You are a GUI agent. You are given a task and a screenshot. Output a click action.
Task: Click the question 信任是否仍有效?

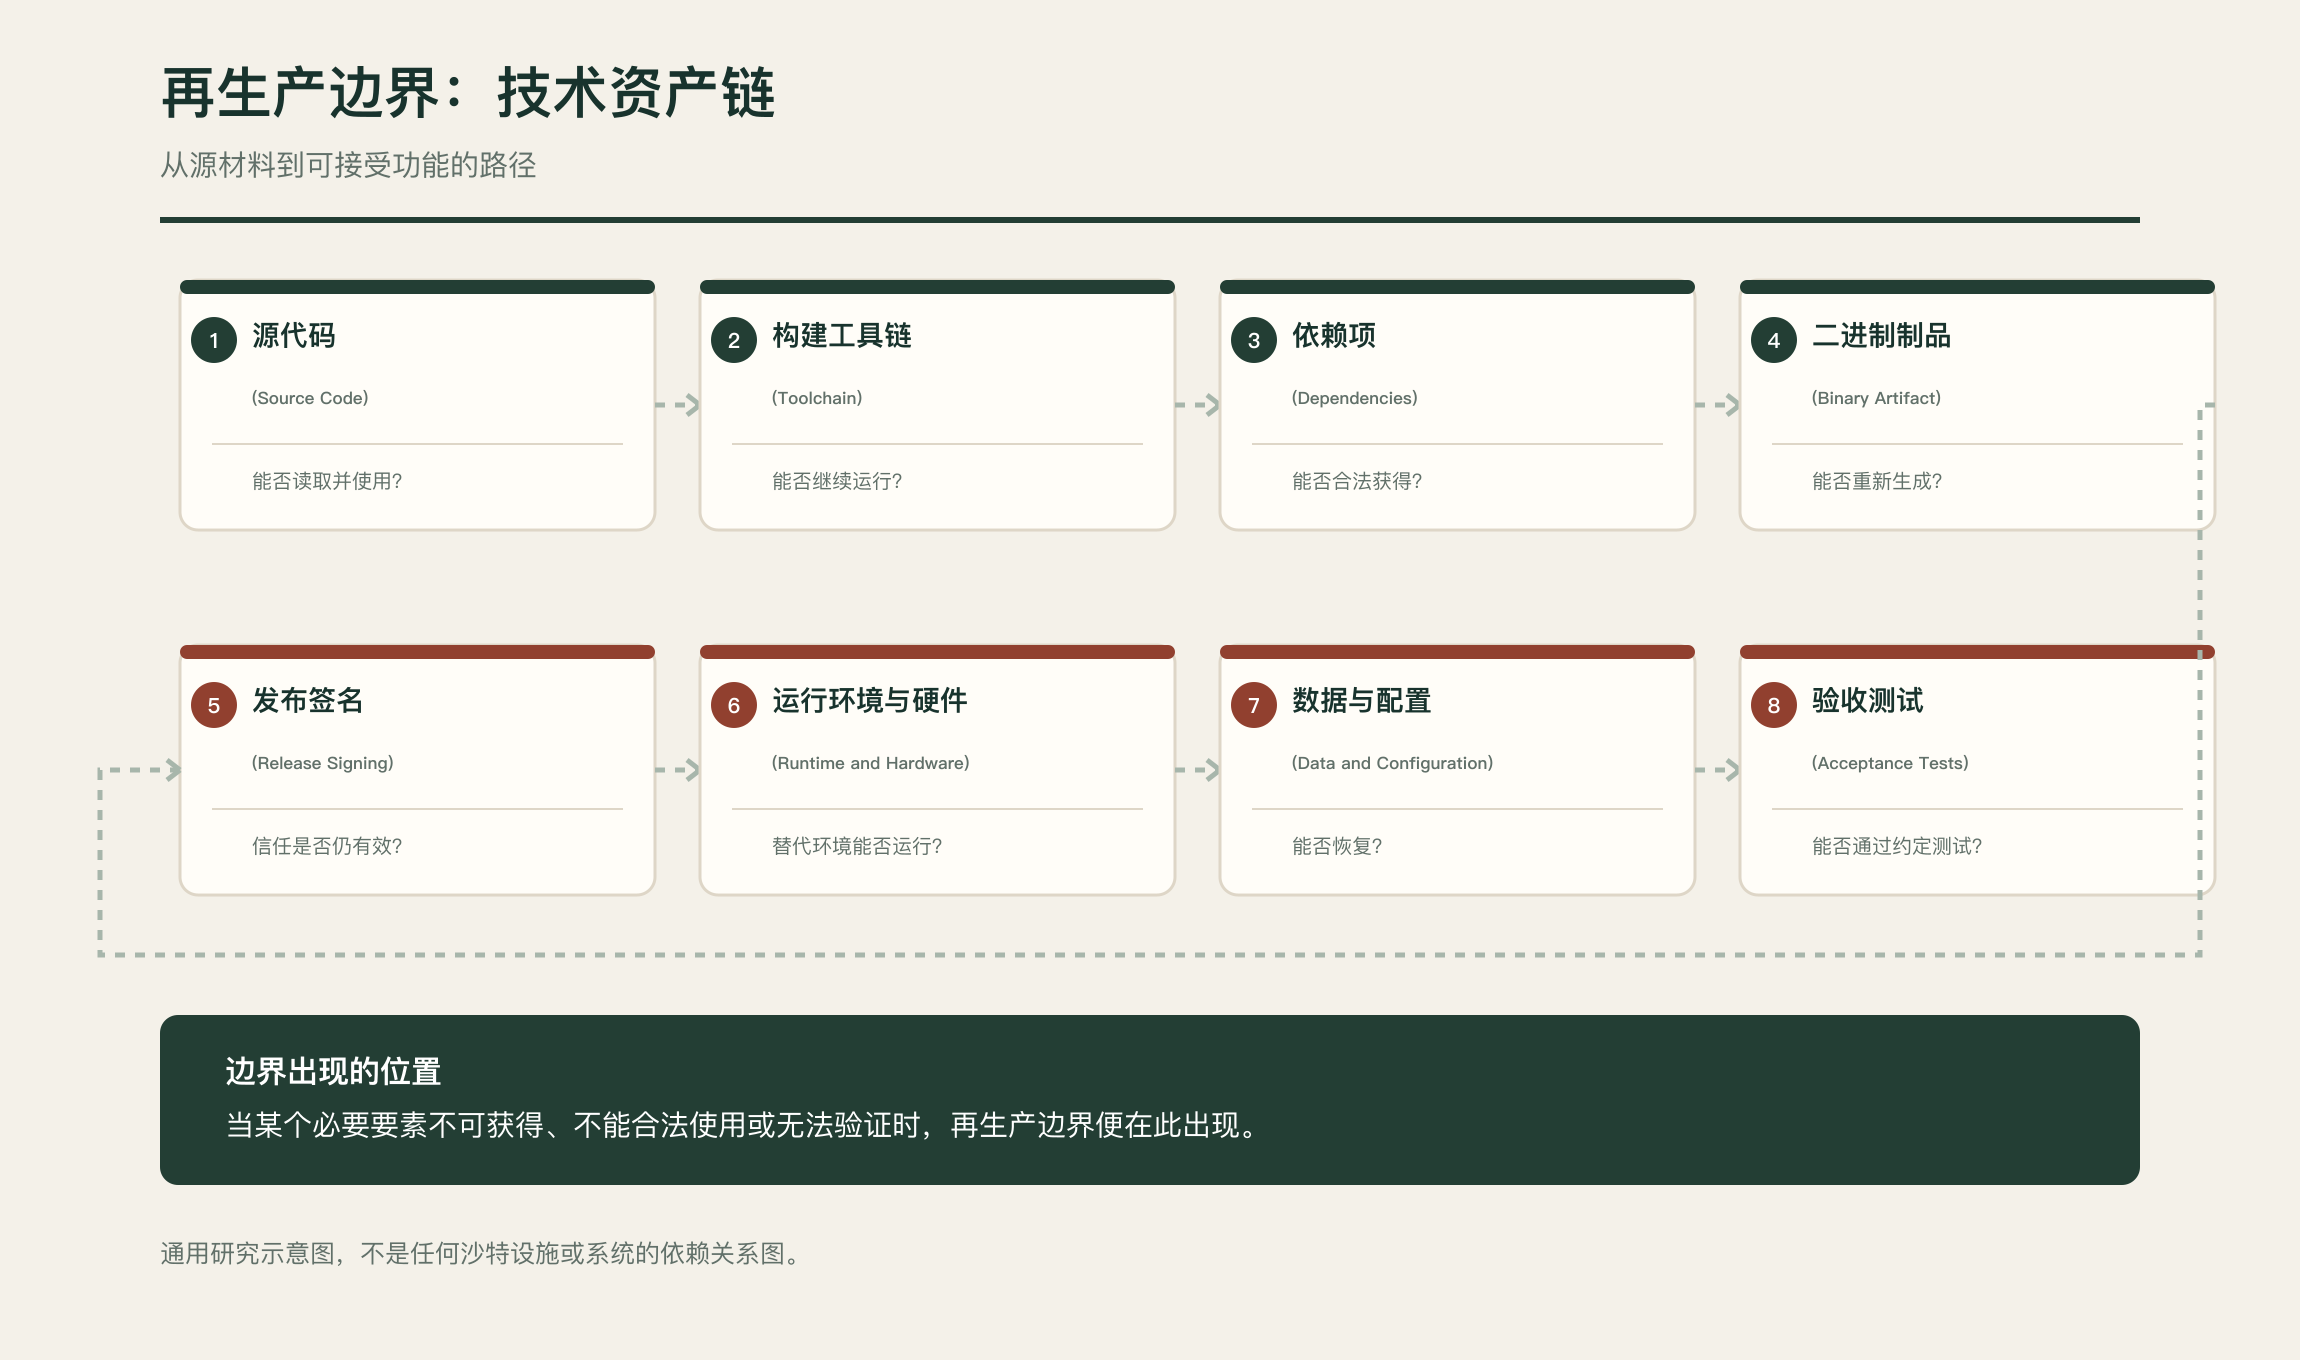[x=327, y=846]
